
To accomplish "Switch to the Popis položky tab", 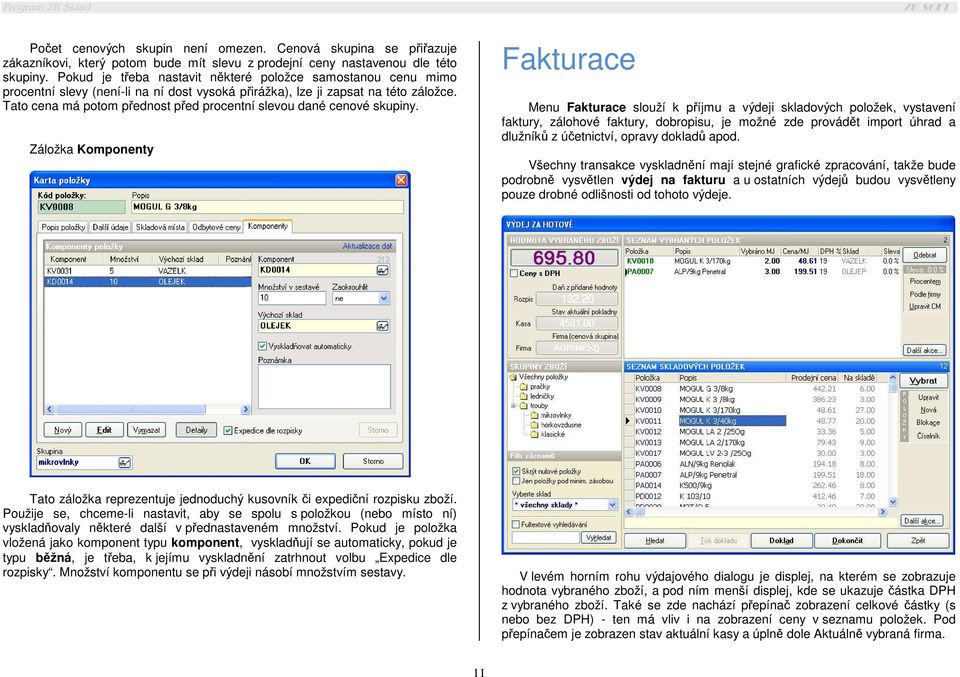I will click(x=63, y=227).
